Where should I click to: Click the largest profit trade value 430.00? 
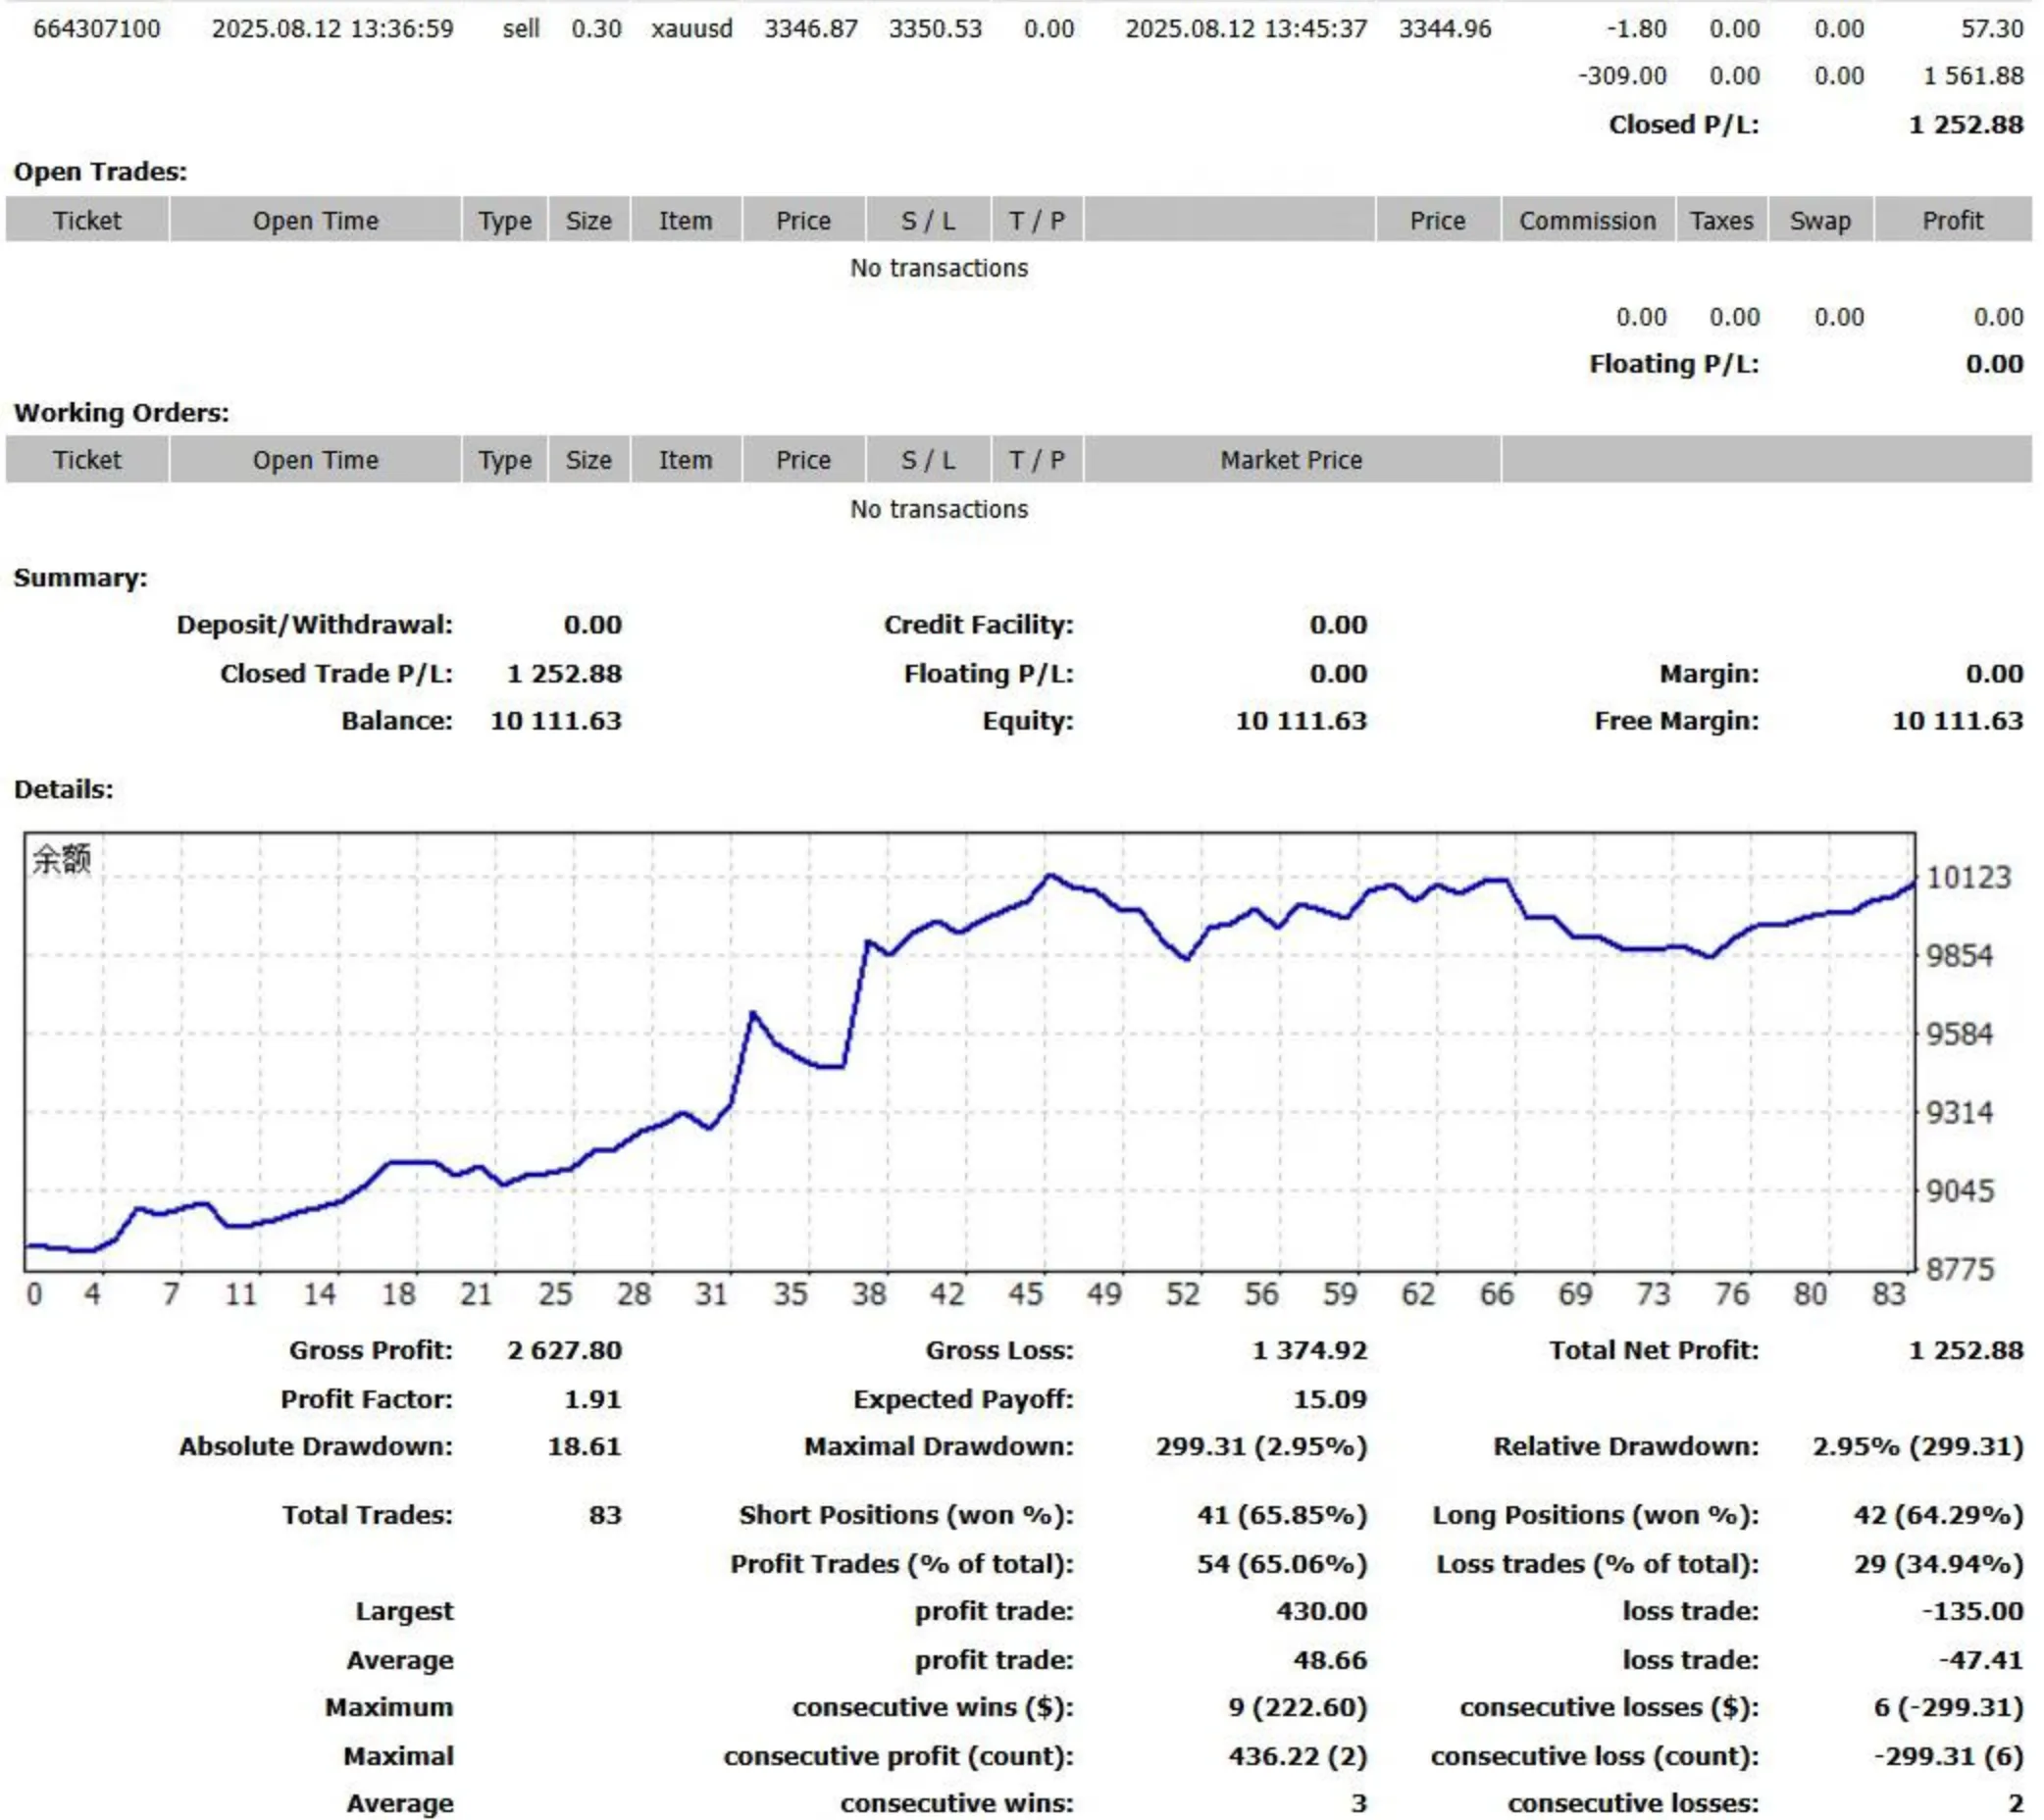(x=1321, y=1611)
